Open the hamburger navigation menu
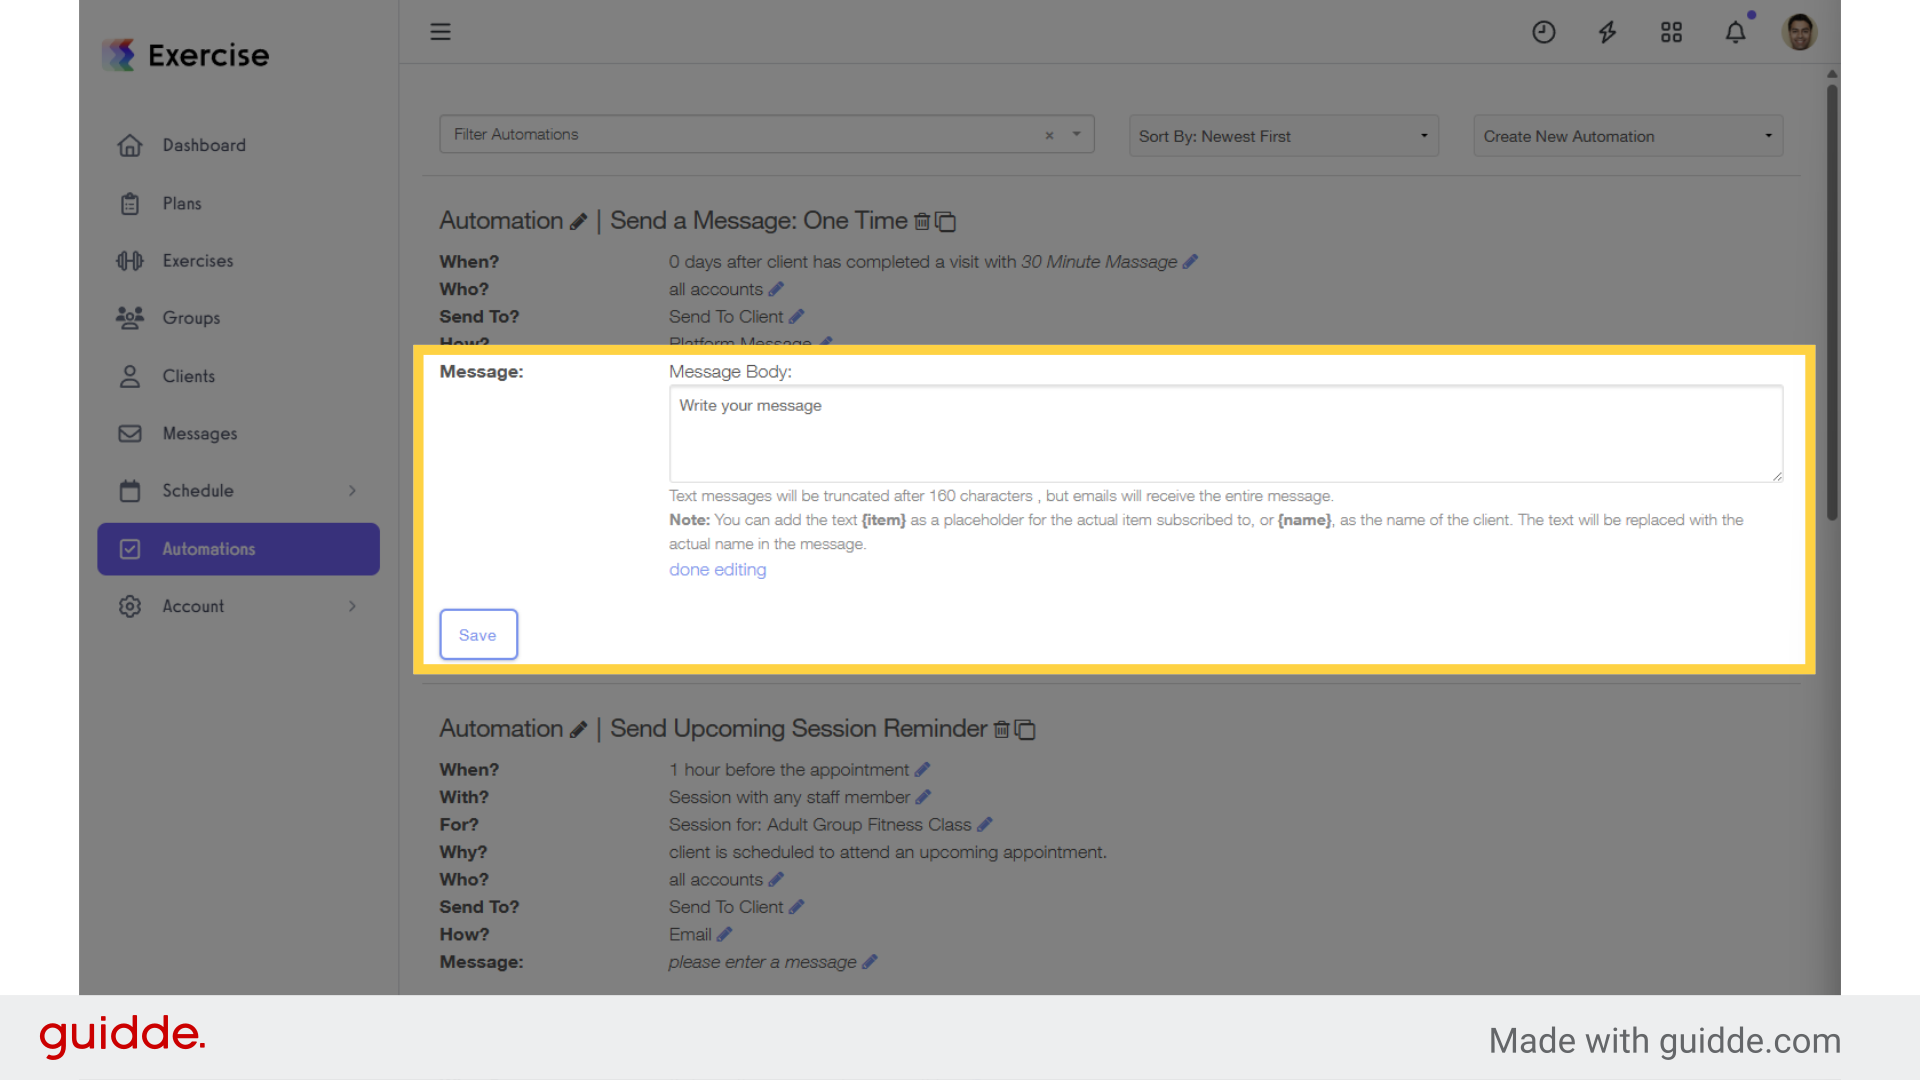The width and height of the screenshot is (1920, 1080). coord(440,31)
